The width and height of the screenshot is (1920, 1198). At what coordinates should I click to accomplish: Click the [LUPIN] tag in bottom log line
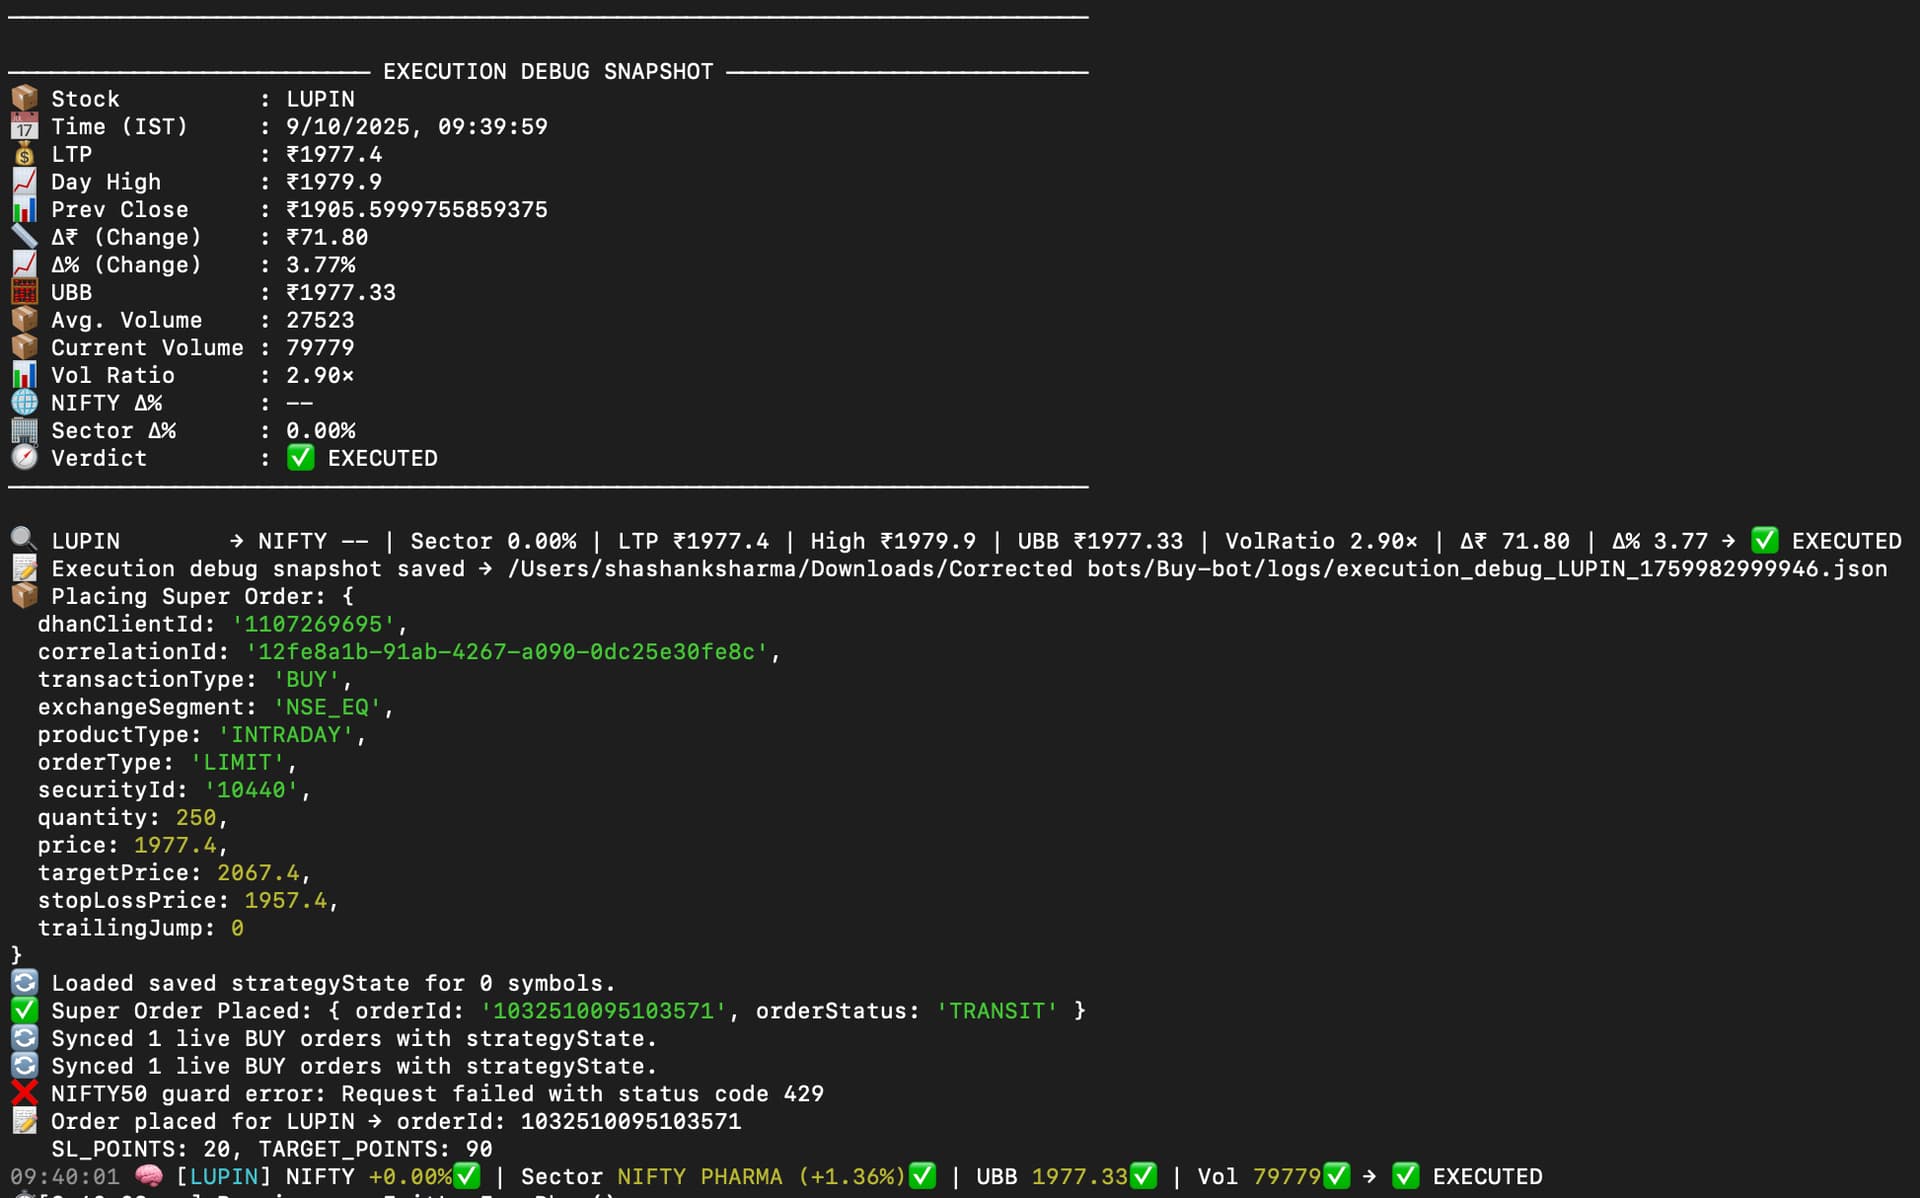[x=224, y=1176]
